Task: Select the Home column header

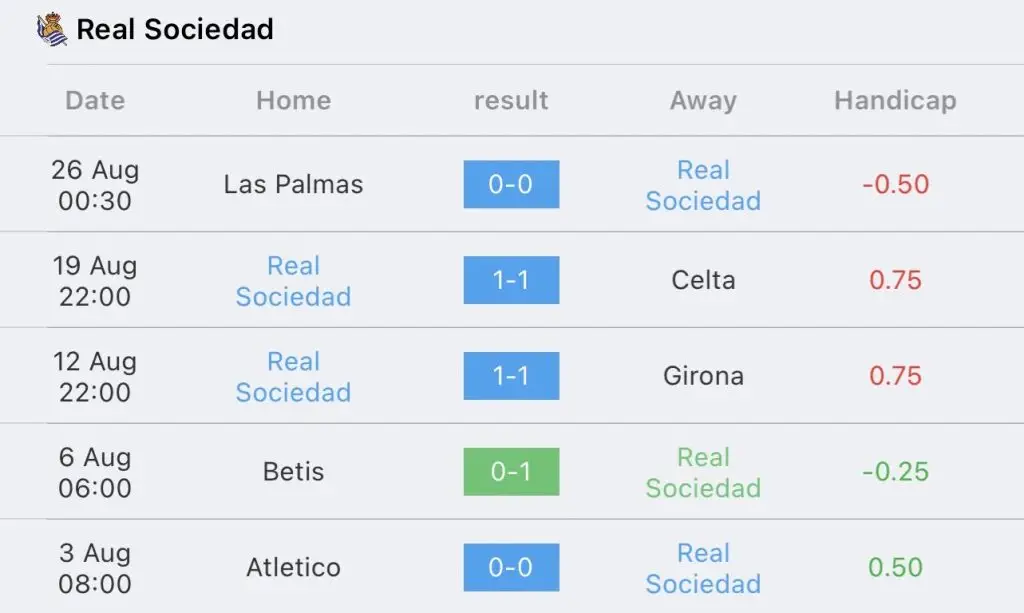Action: click(294, 101)
